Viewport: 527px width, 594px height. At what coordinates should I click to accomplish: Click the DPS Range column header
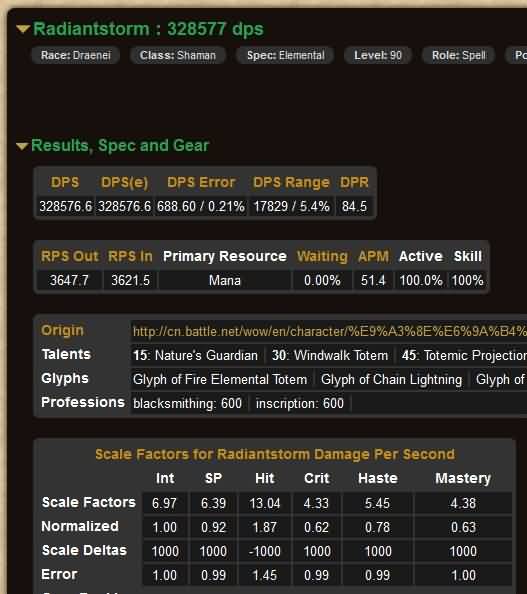pos(291,182)
